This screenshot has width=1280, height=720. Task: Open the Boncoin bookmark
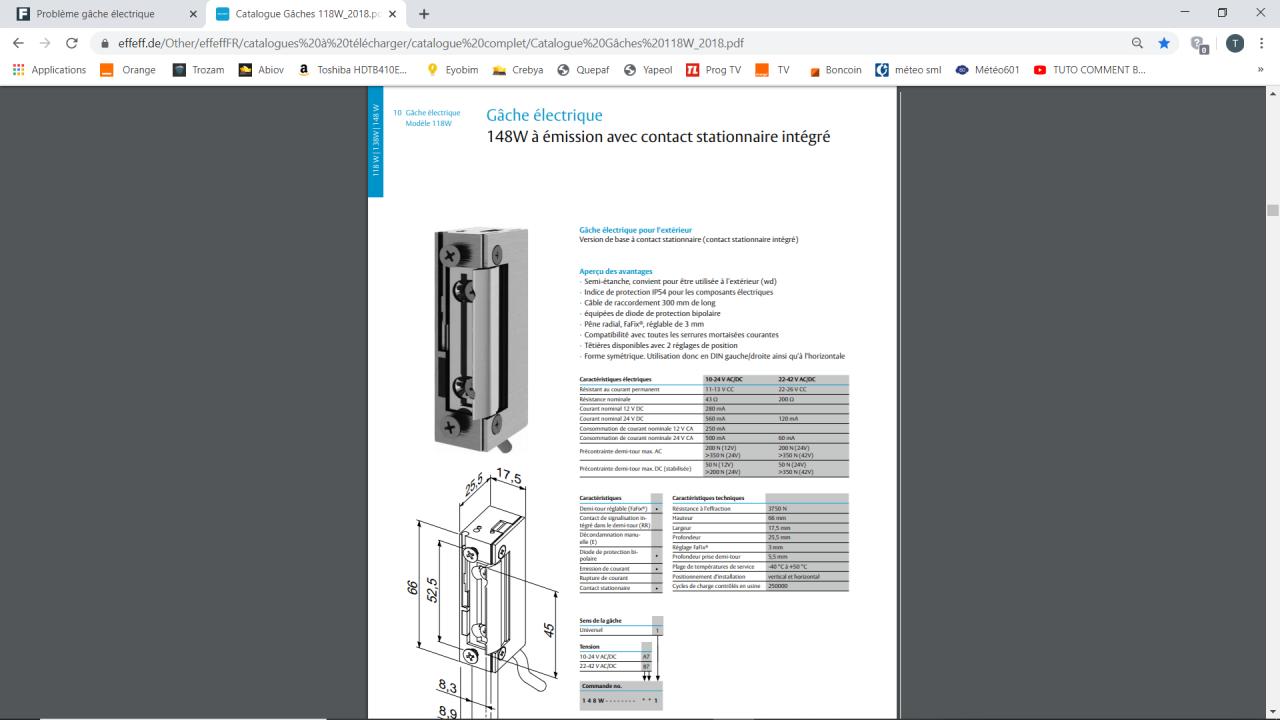pyautogui.click(x=835, y=70)
